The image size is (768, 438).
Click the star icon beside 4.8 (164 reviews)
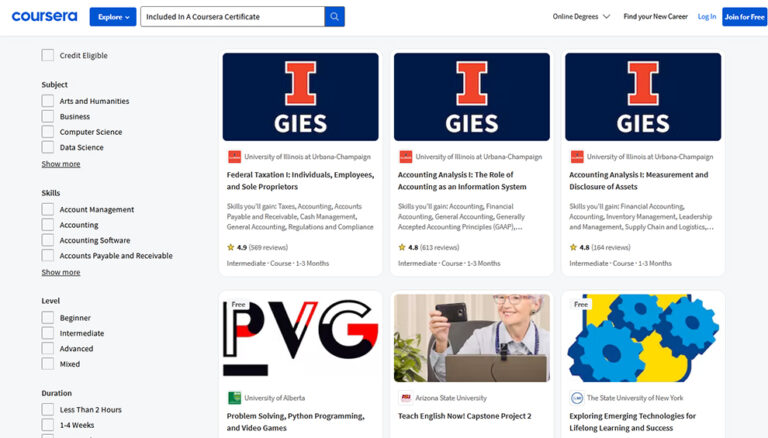coord(573,247)
